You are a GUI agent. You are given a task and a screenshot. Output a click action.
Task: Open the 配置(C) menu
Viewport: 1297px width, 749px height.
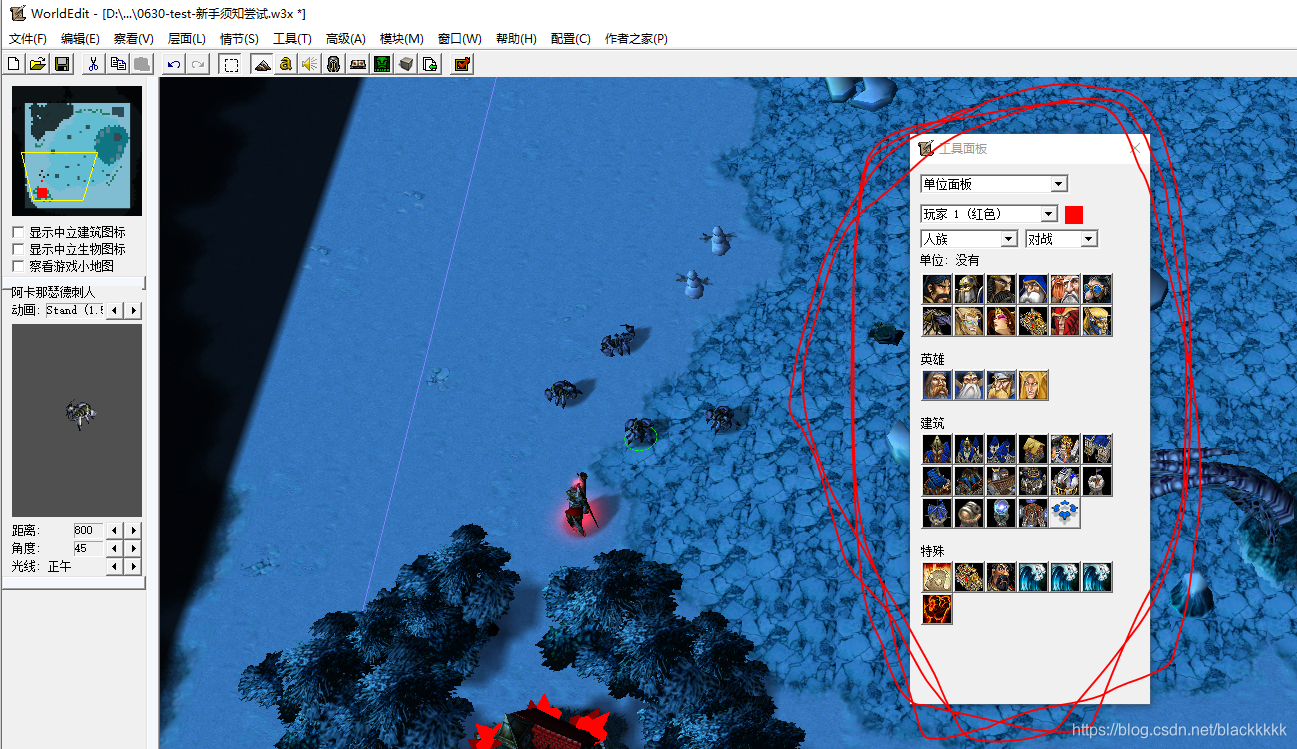570,39
